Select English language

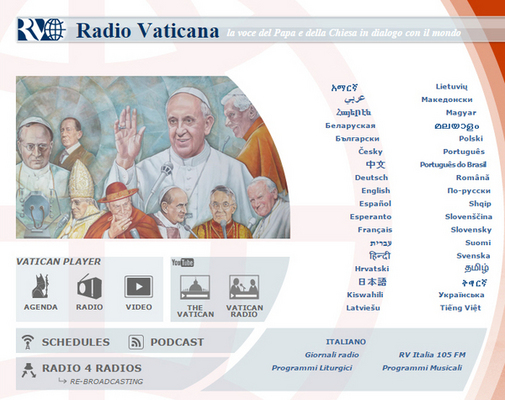(376, 191)
